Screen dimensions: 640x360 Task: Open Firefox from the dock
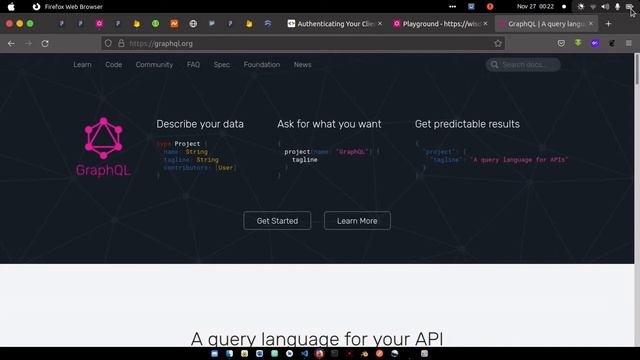tap(319, 353)
